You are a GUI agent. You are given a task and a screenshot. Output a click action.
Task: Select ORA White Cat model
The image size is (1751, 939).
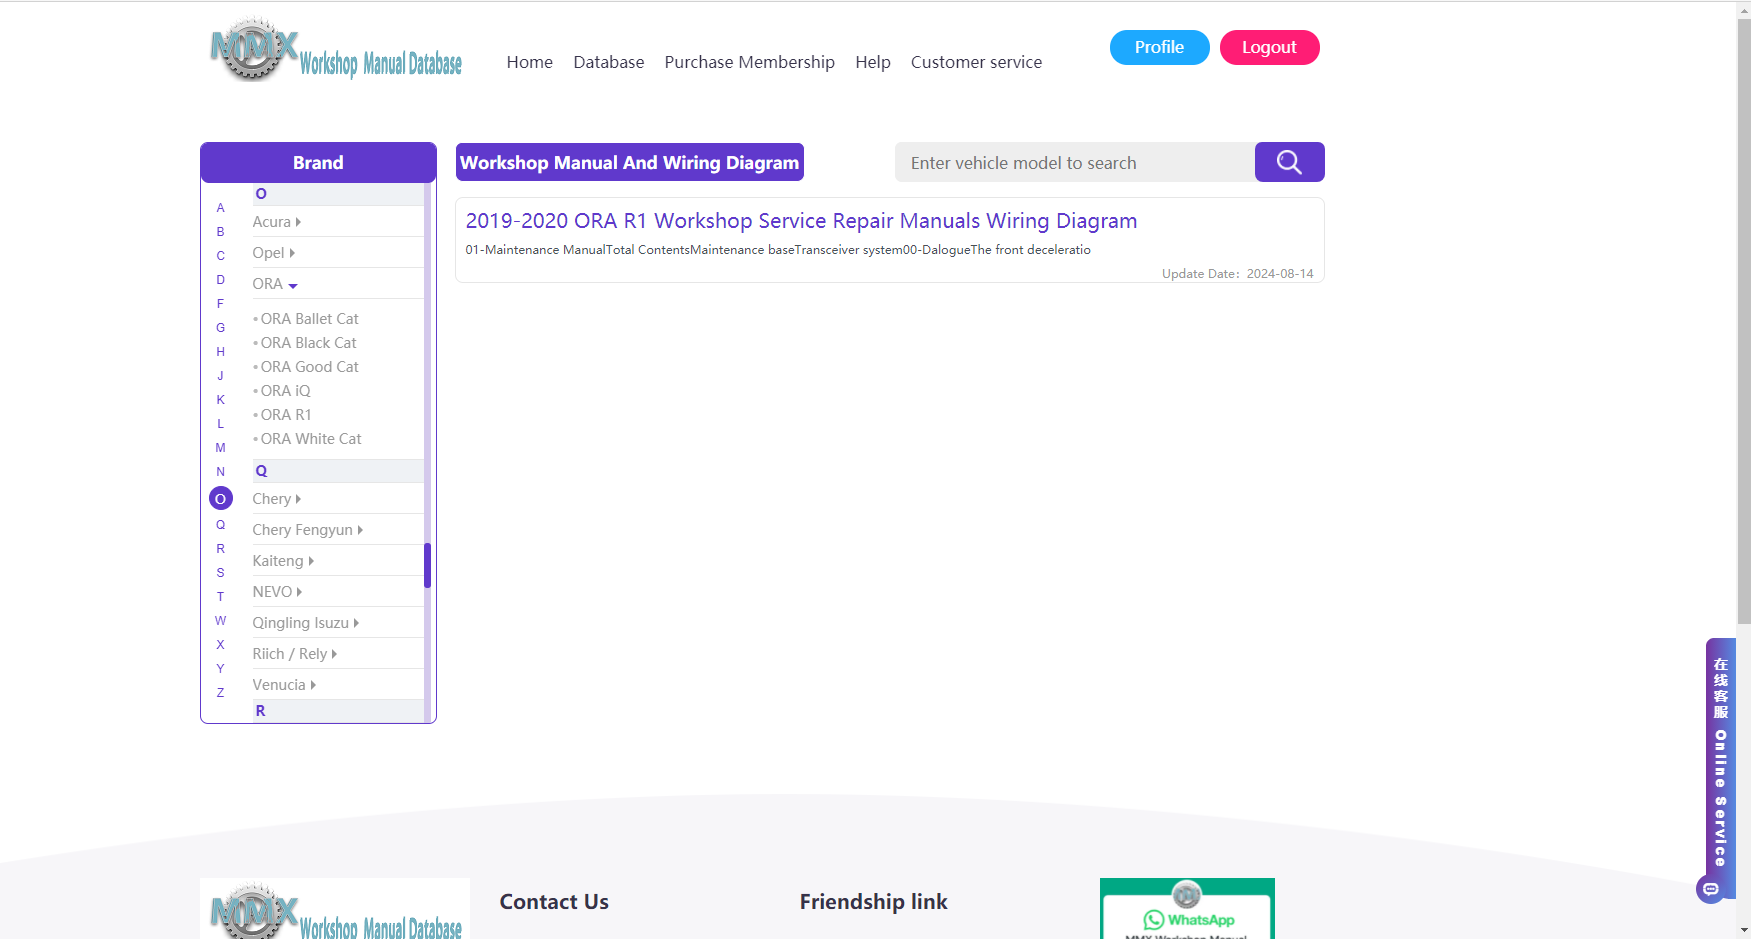coord(311,439)
